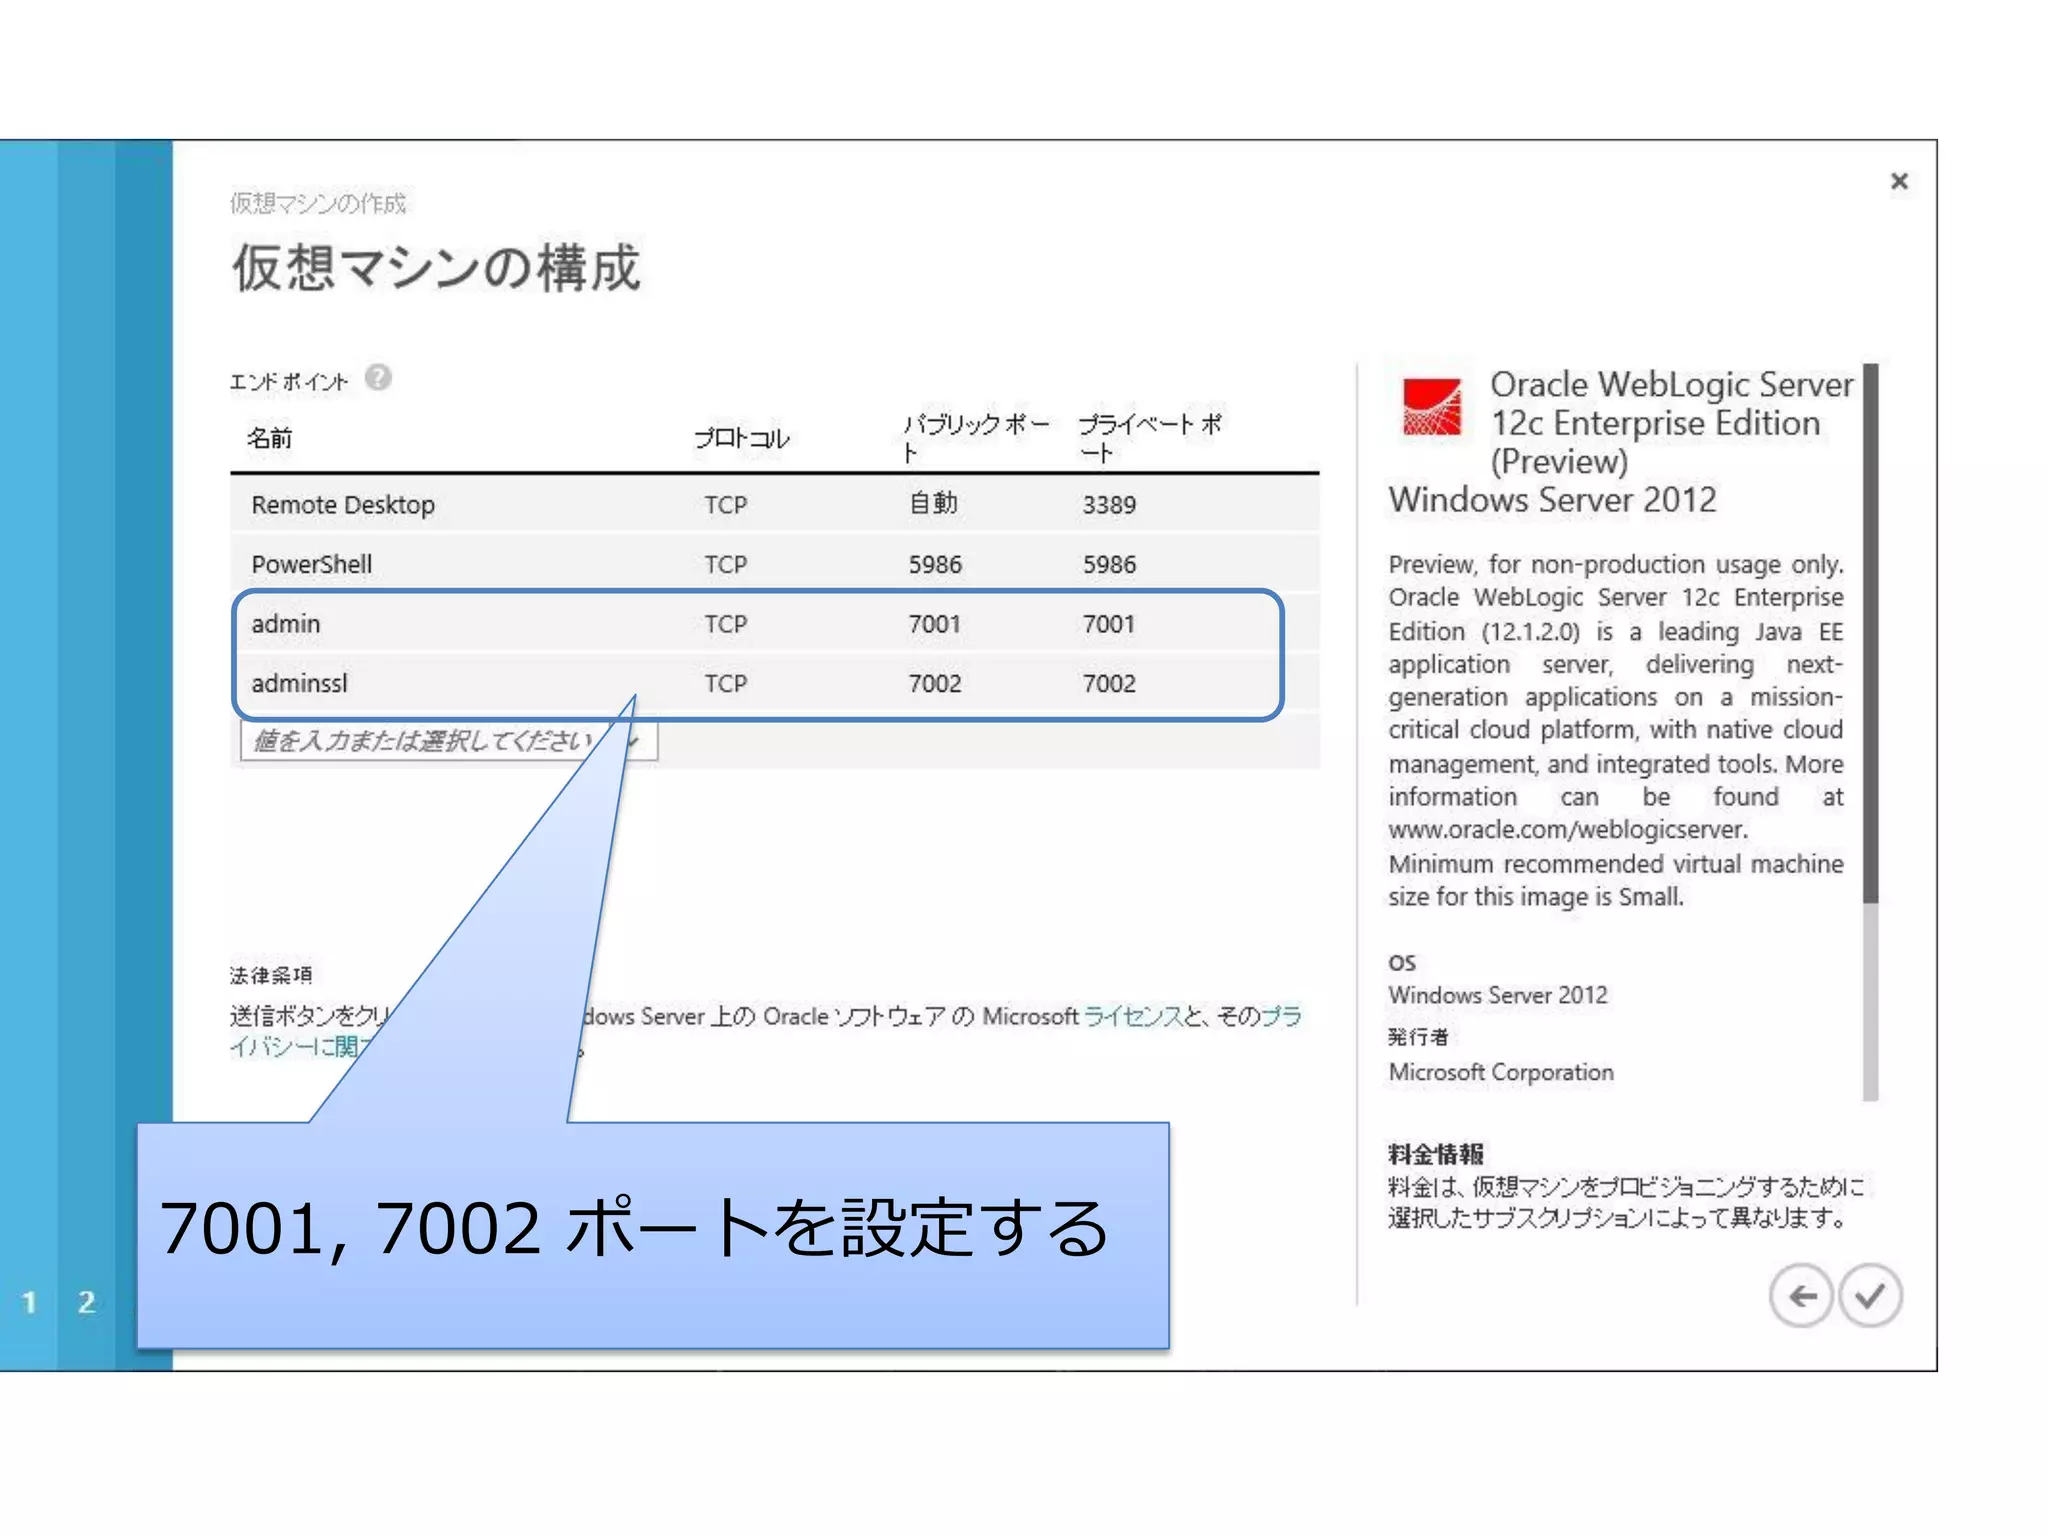Close the virtual machine configuration dialog
The height and width of the screenshot is (1536, 2048).
pyautogui.click(x=1899, y=181)
